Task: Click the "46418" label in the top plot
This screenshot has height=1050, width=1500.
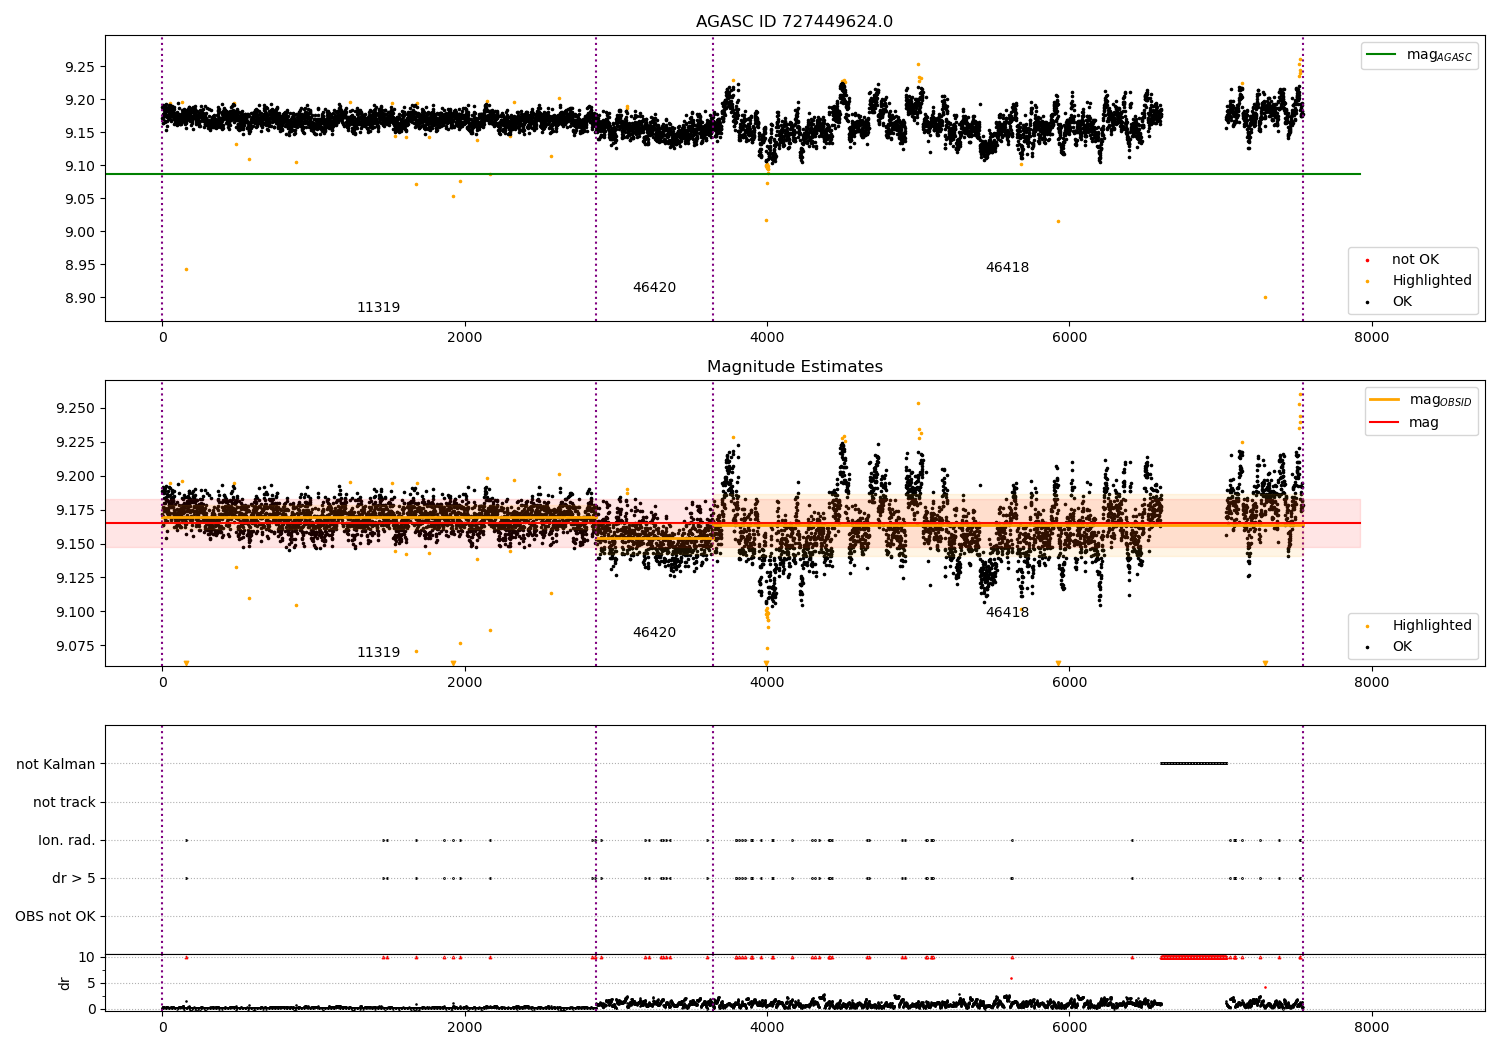Action: click(1007, 268)
